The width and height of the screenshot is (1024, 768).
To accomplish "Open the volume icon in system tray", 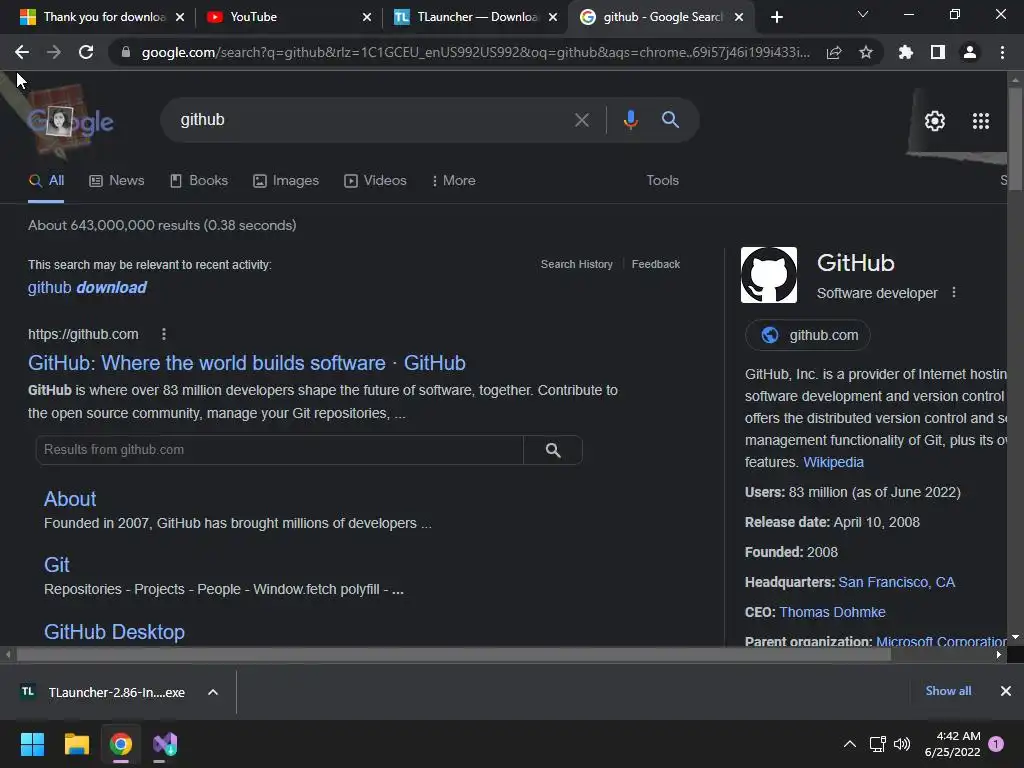I will (x=902, y=744).
